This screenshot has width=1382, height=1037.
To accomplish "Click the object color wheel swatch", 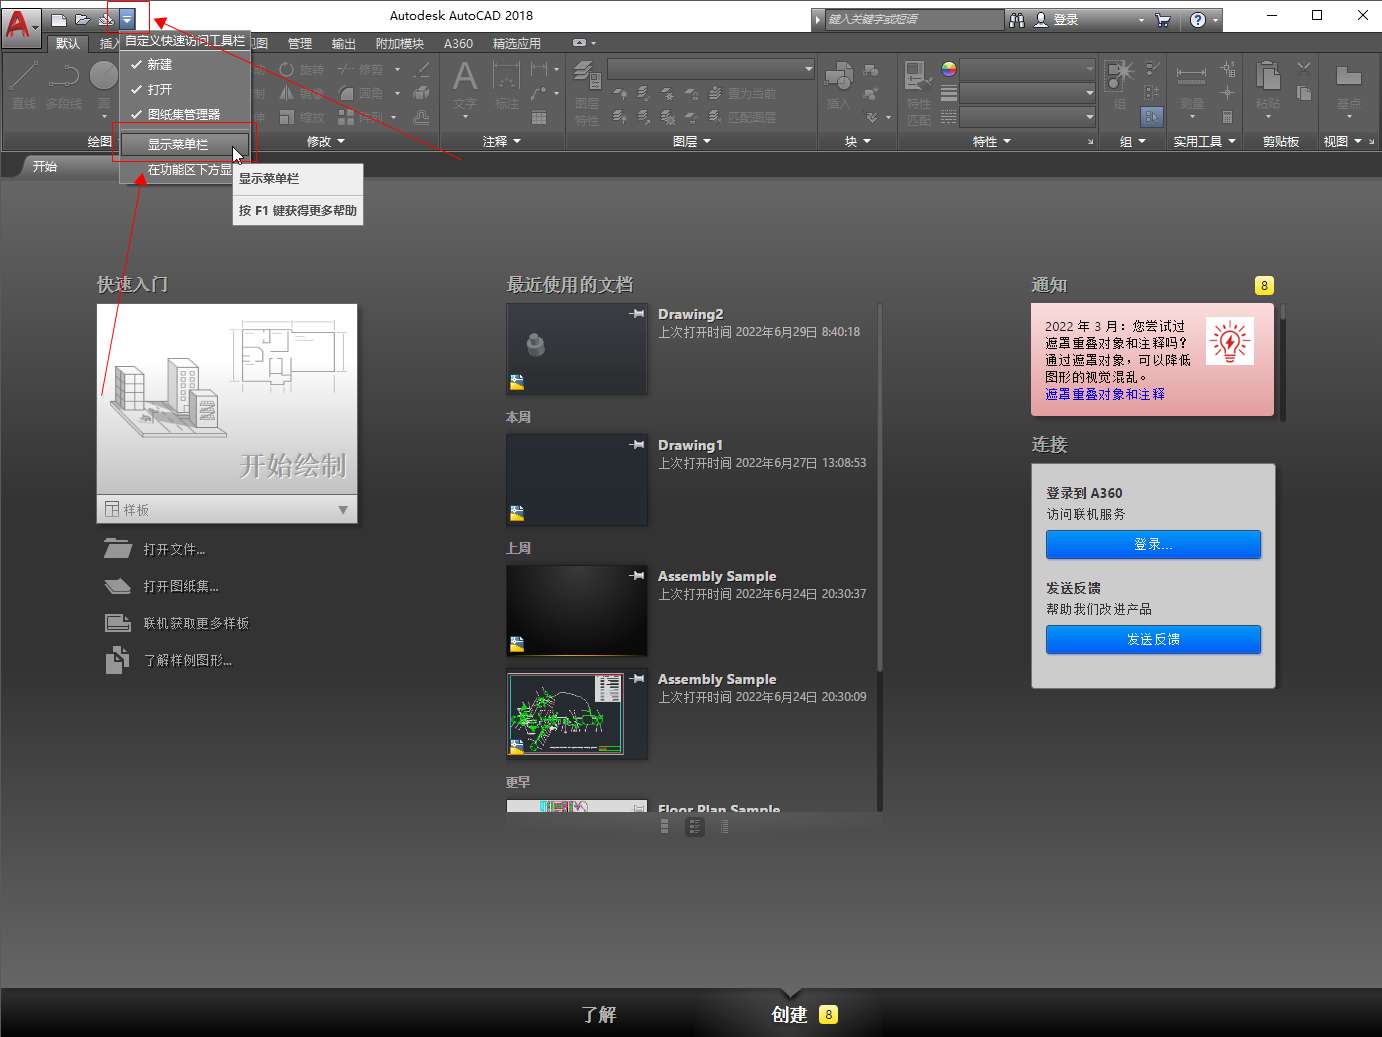I will pos(949,69).
